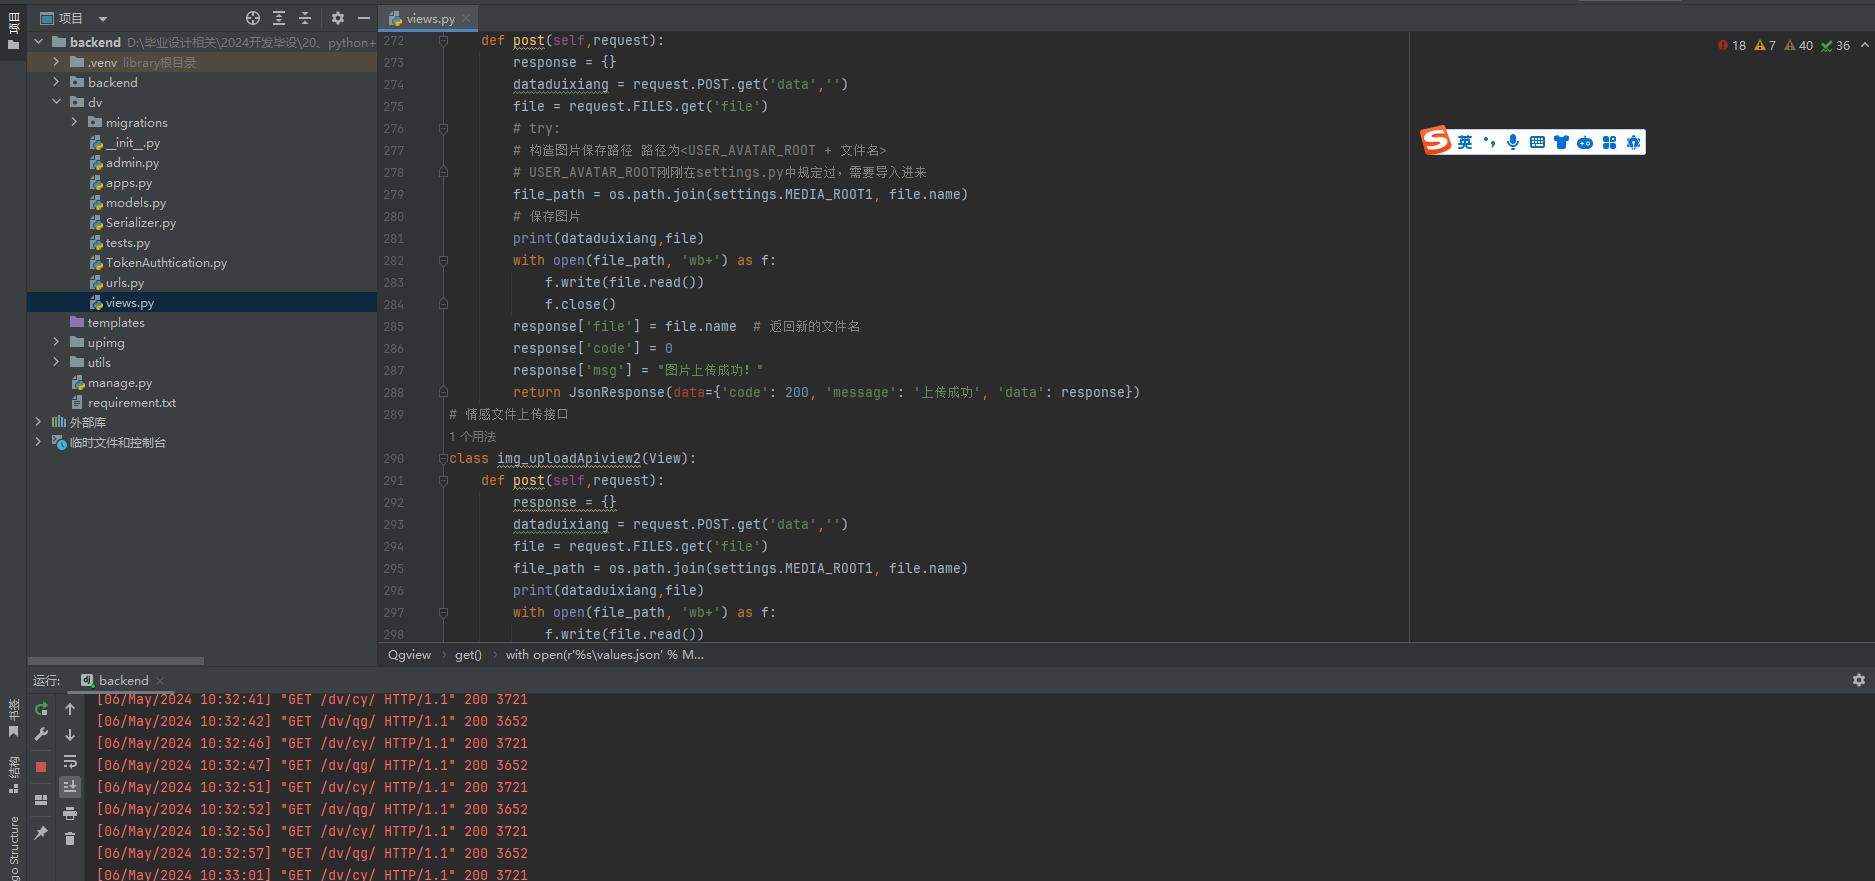This screenshot has height=881, width=1875.
Task: Fold class img_uploadApiview2 at line 290
Action: 443,458
